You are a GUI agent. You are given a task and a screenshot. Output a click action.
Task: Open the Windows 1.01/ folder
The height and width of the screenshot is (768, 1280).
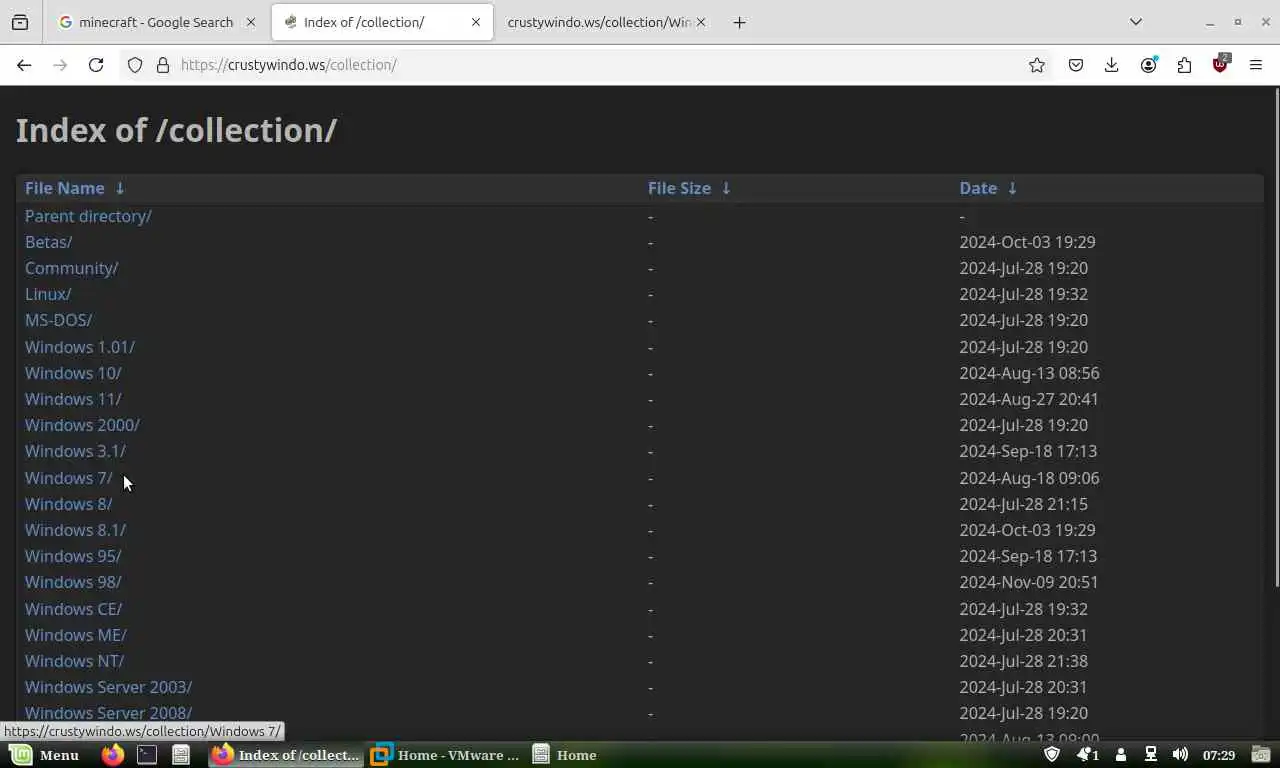[x=80, y=347]
